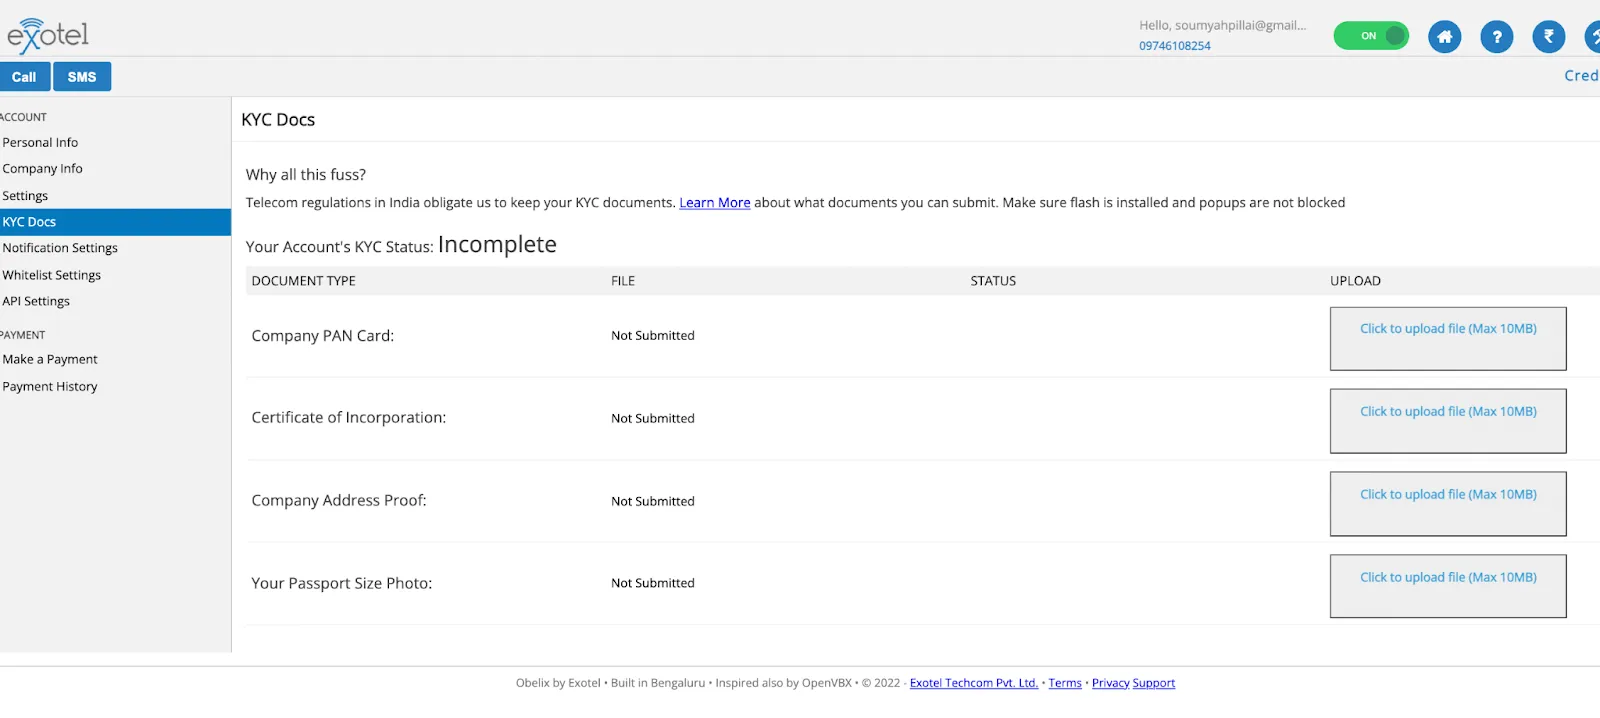Click the UPLOAD column header
The width and height of the screenshot is (1600, 718).
(x=1355, y=281)
